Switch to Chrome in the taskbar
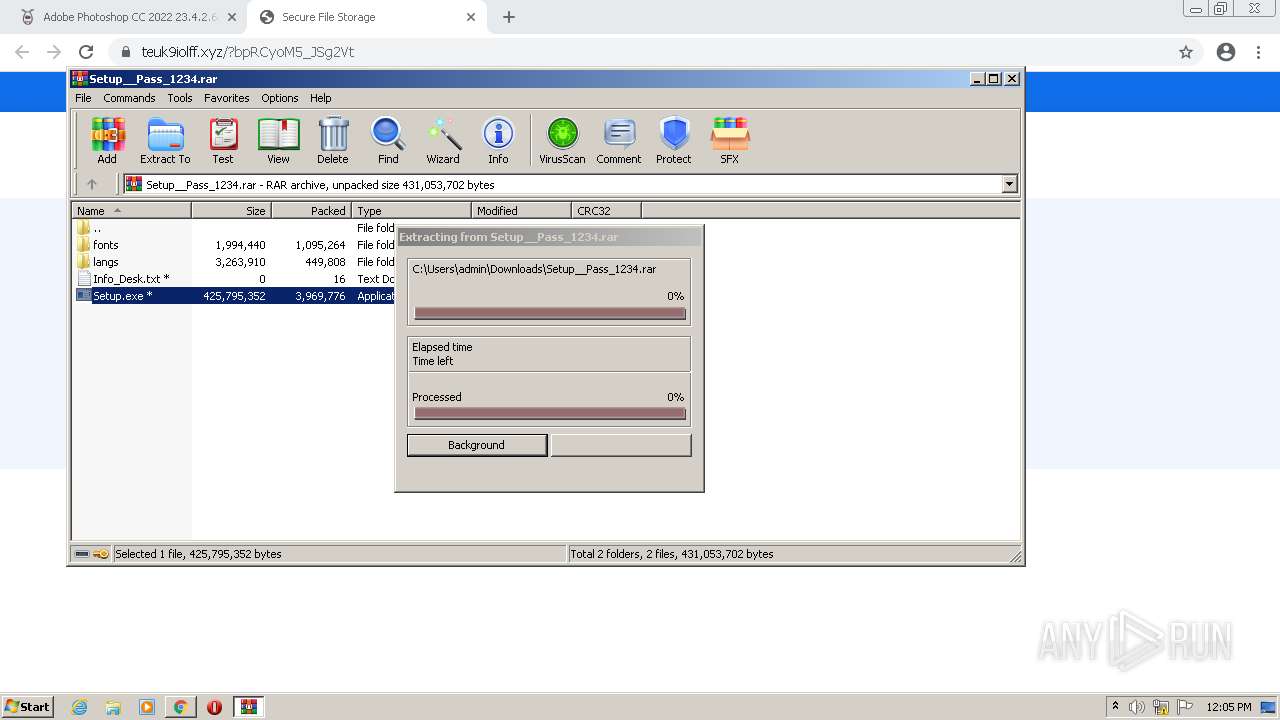The width and height of the screenshot is (1280, 720). click(x=180, y=707)
